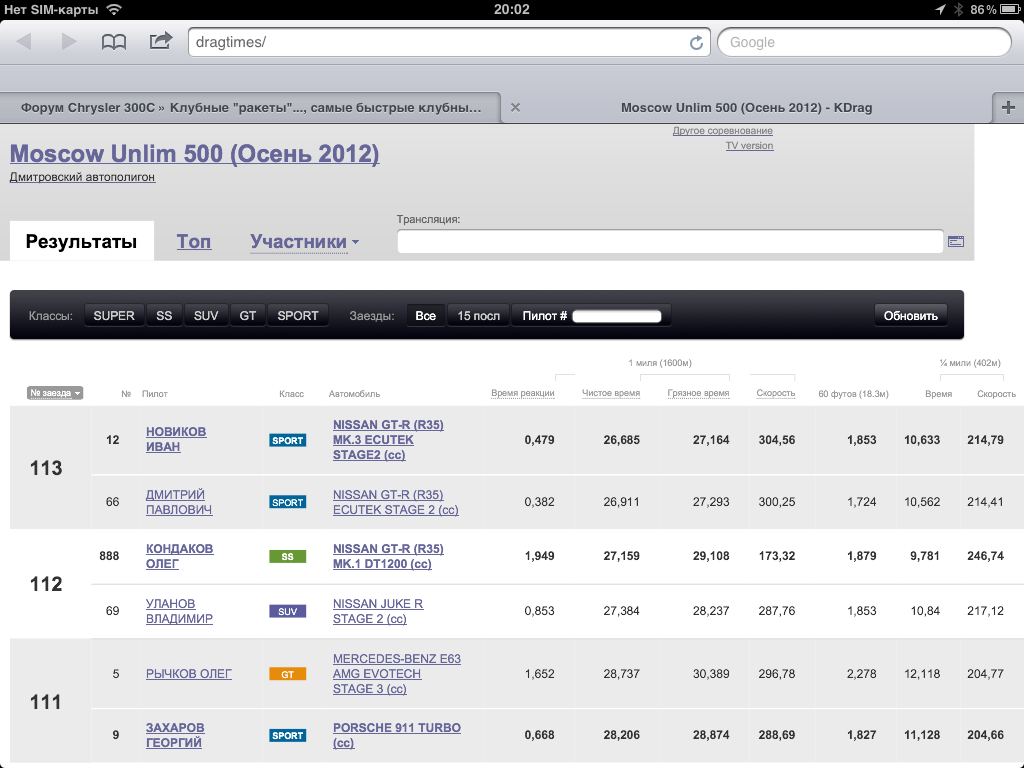The height and width of the screenshot is (768, 1024).
Task: Tap the share action icon
Action: click(161, 41)
